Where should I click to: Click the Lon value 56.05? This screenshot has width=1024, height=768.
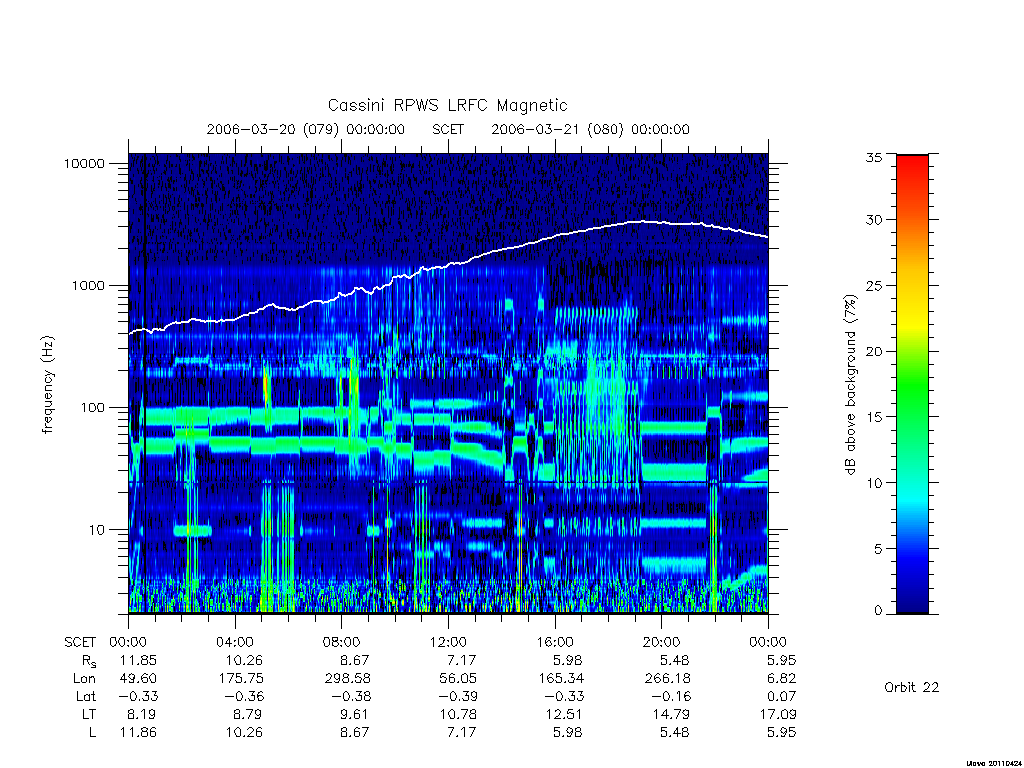pos(458,679)
